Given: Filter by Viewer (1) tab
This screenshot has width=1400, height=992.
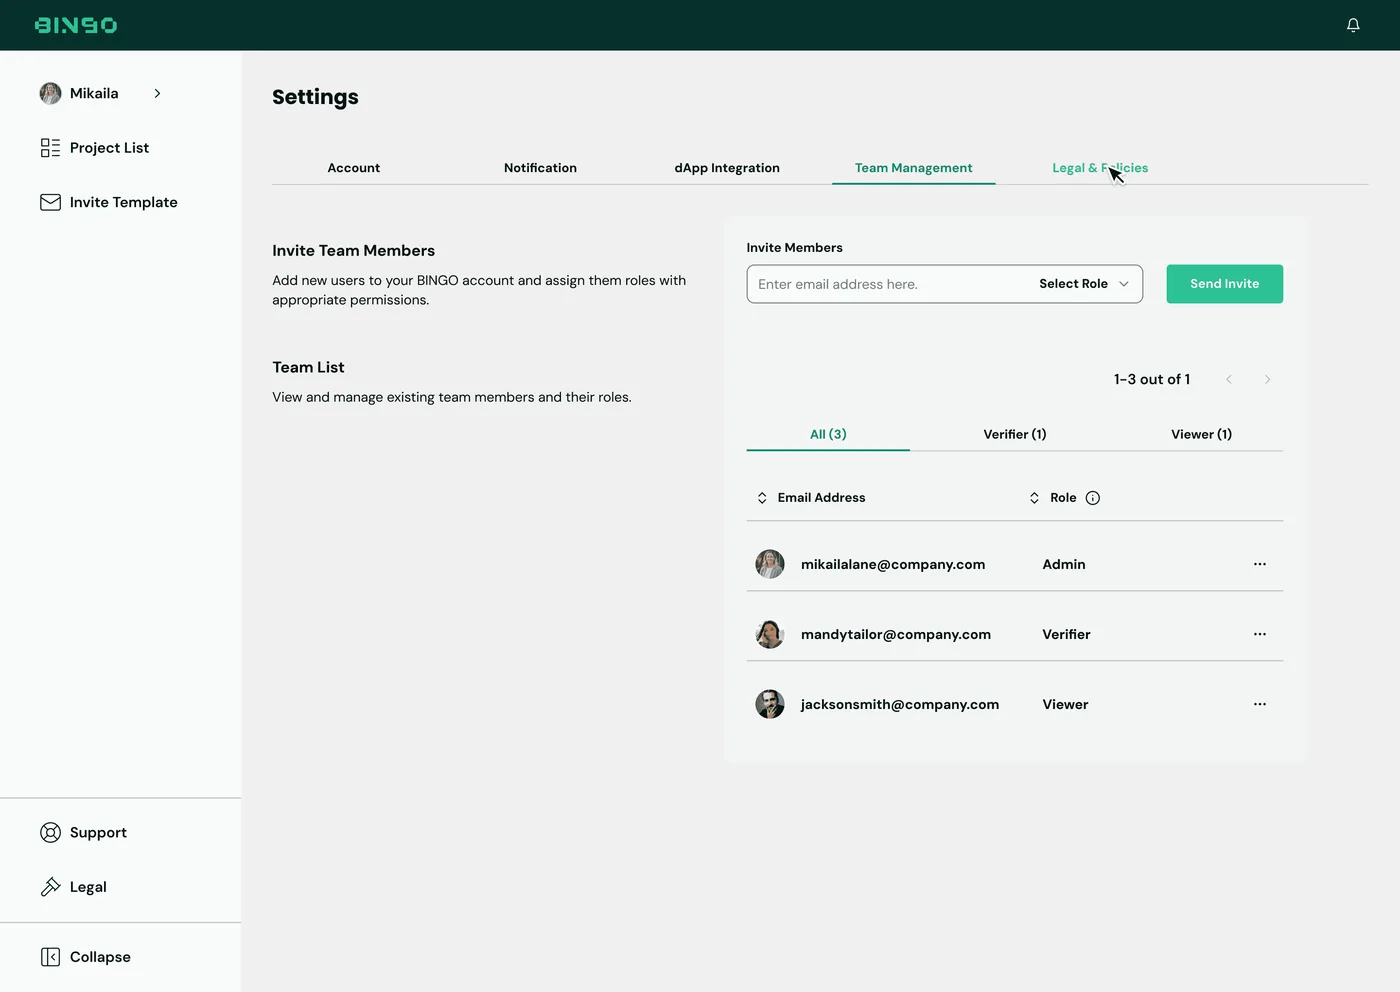Looking at the screenshot, I should point(1201,434).
